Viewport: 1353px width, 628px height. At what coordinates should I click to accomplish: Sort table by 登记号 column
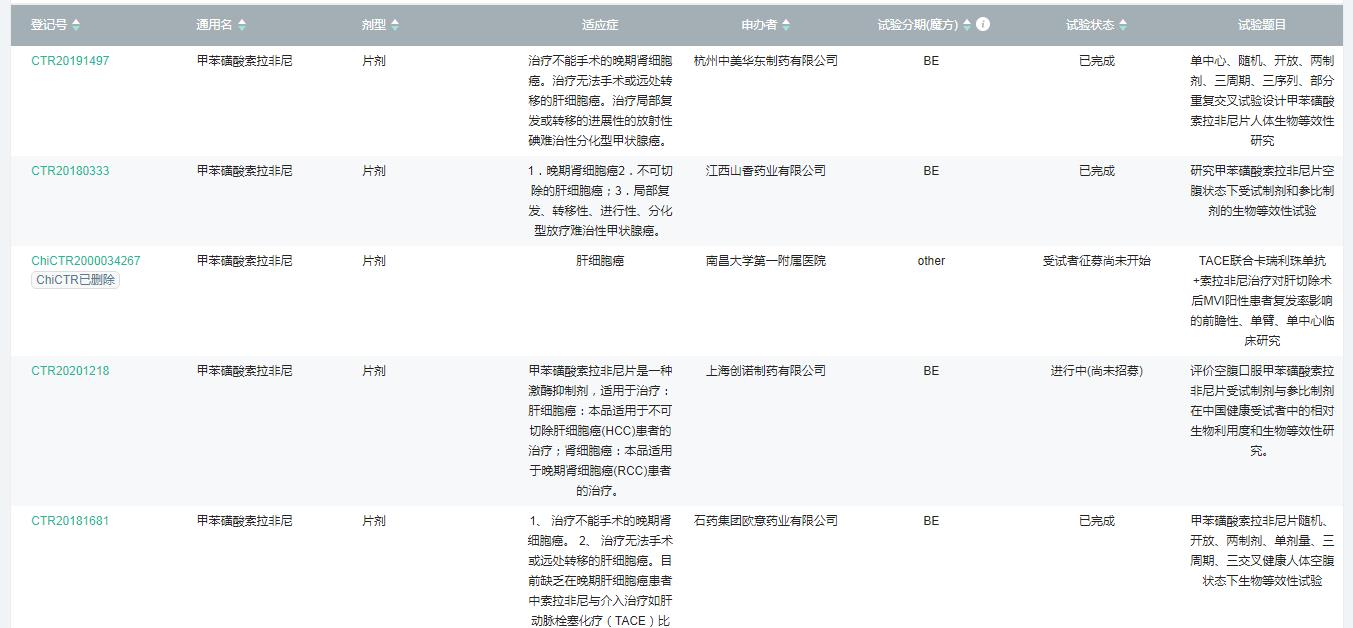tap(76, 25)
